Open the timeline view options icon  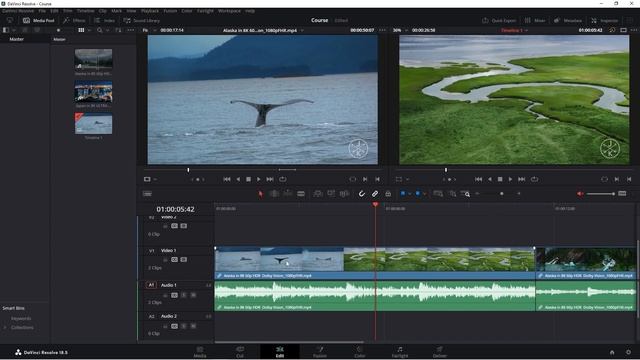click(147, 194)
